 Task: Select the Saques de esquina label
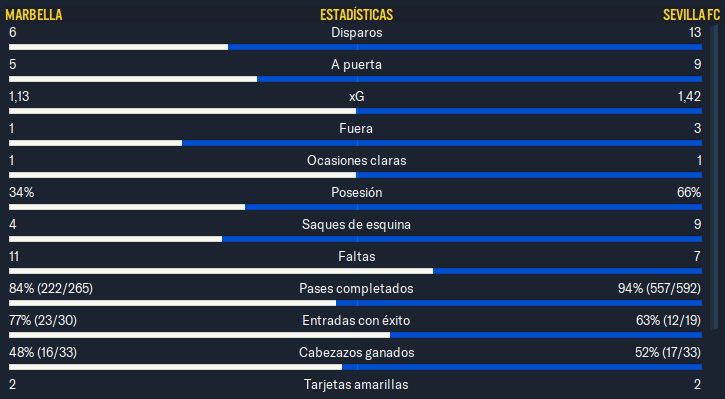(356, 225)
